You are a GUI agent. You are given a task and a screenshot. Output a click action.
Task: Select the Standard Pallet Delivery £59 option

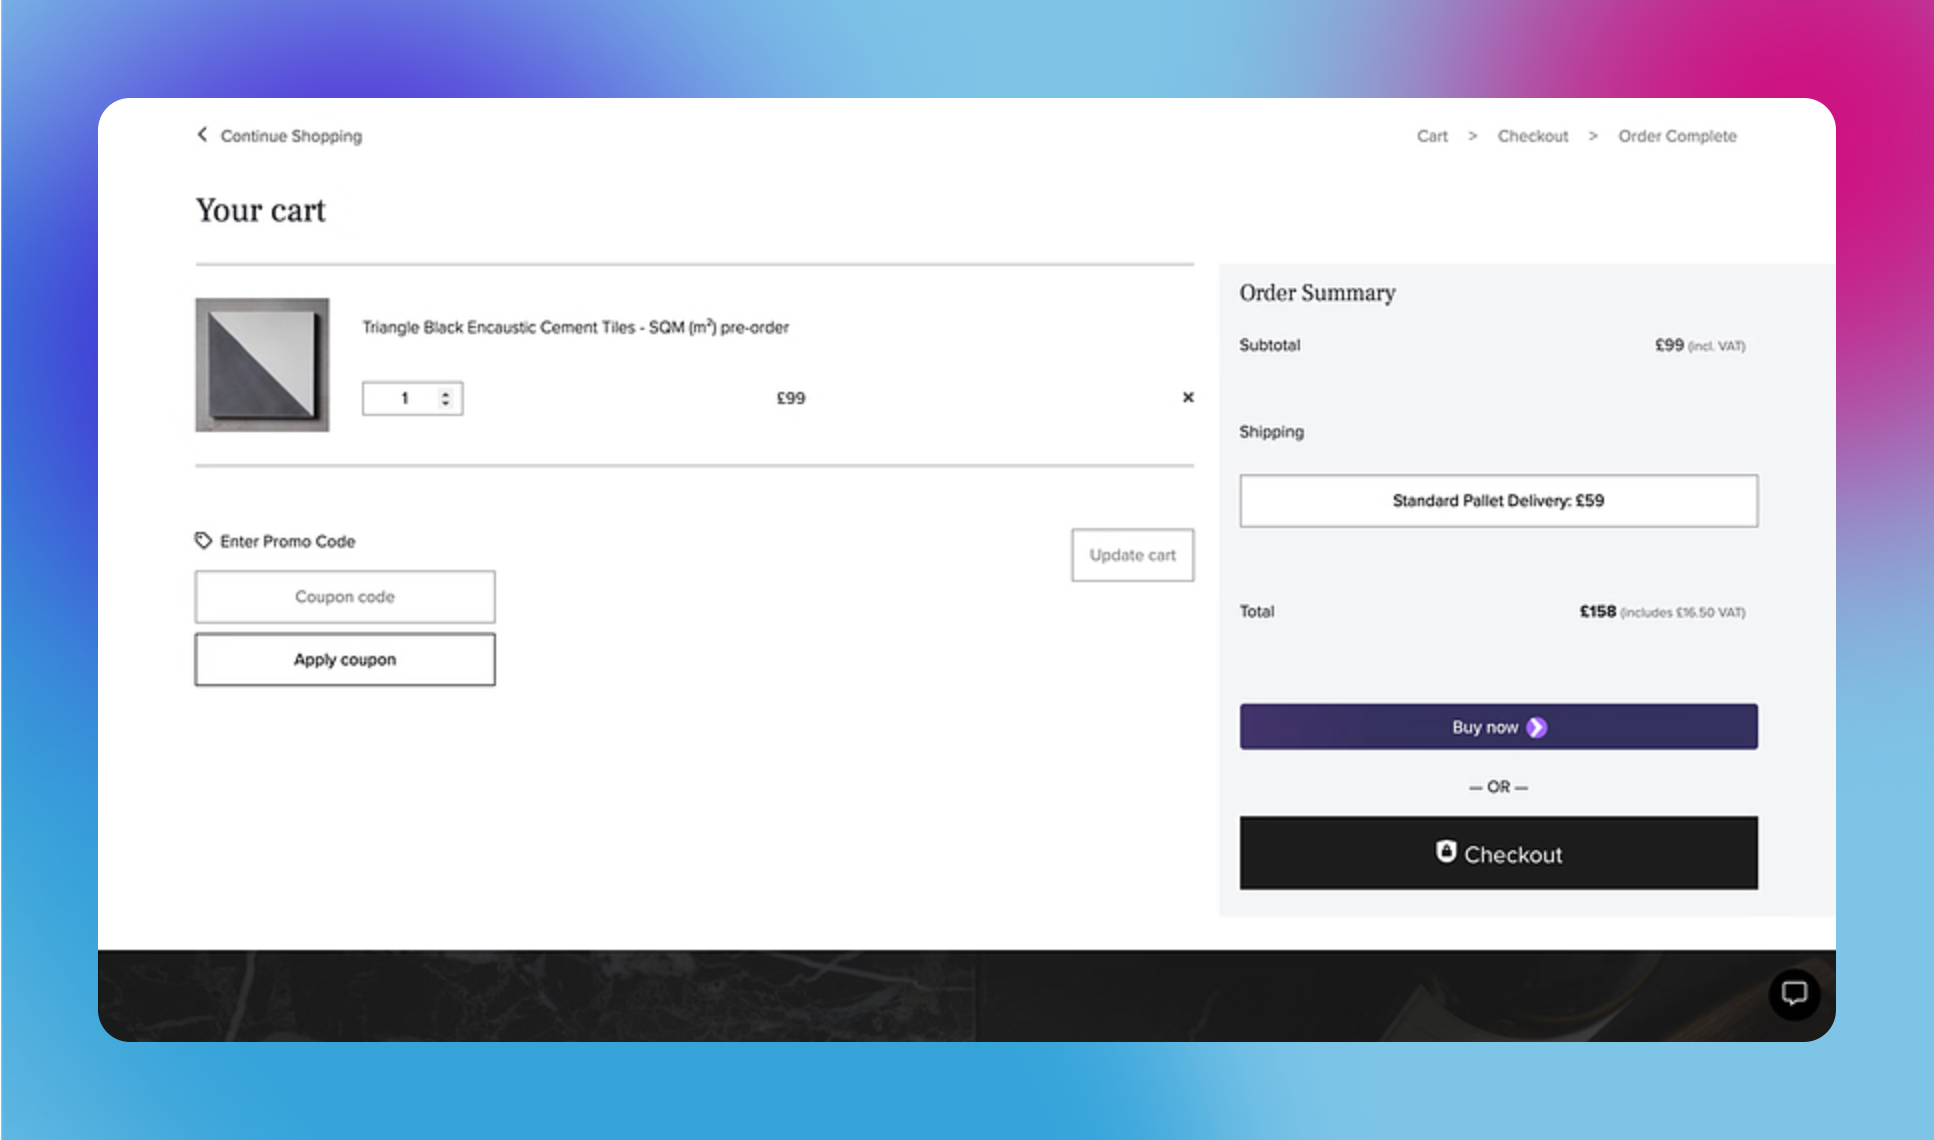pyautogui.click(x=1498, y=500)
